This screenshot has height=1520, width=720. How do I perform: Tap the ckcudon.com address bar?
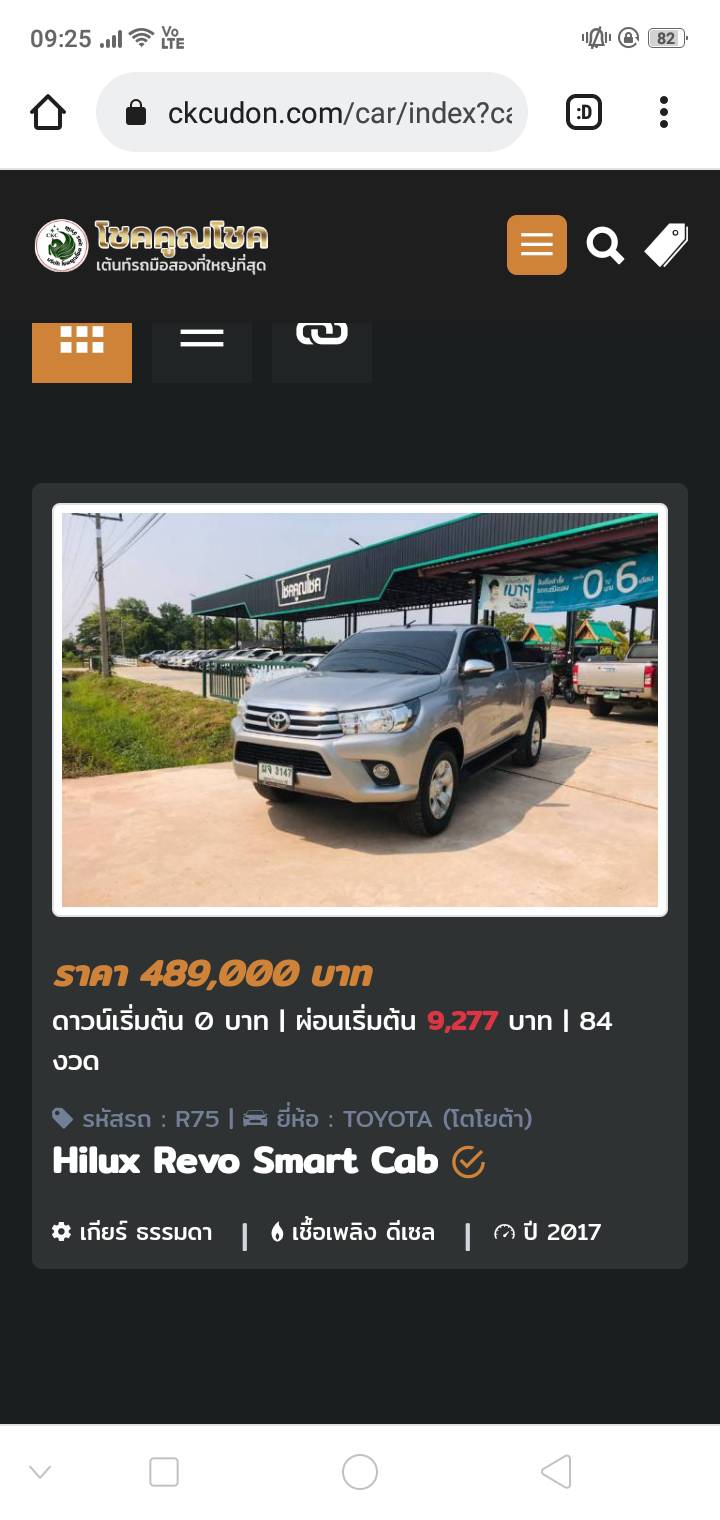click(x=312, y=113)
